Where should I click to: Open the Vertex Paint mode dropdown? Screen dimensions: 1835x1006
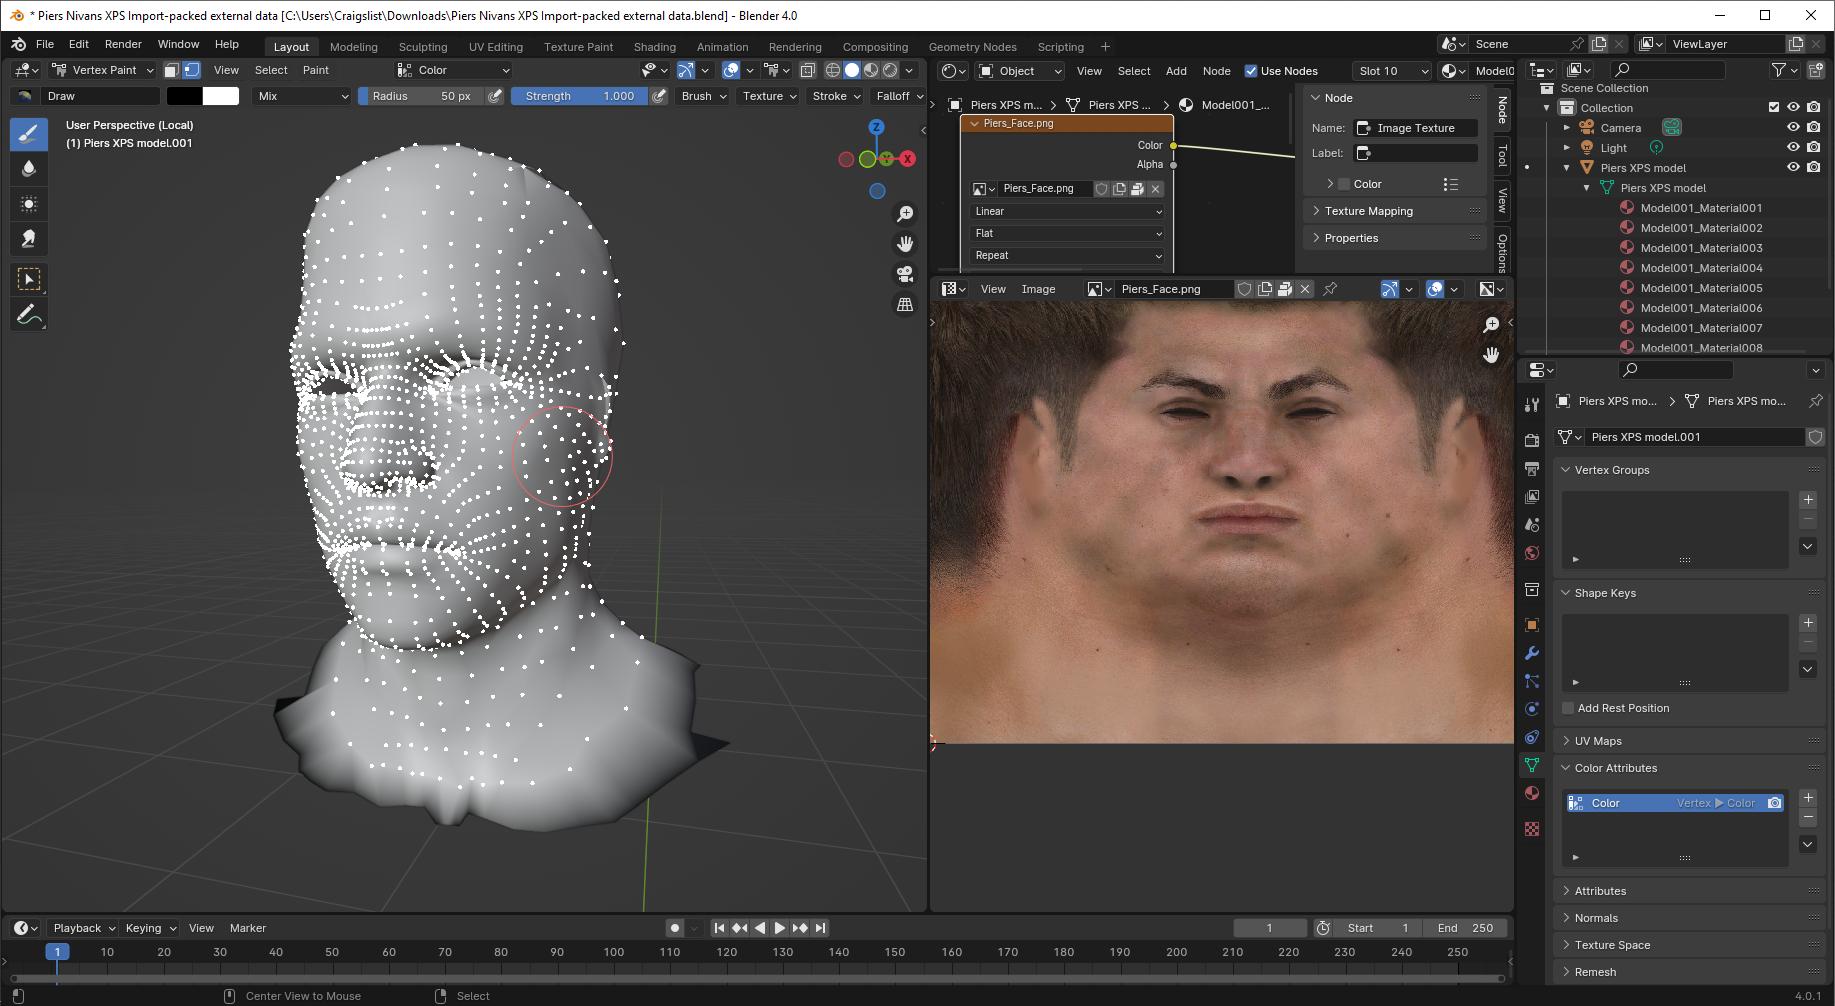(103, 70)
